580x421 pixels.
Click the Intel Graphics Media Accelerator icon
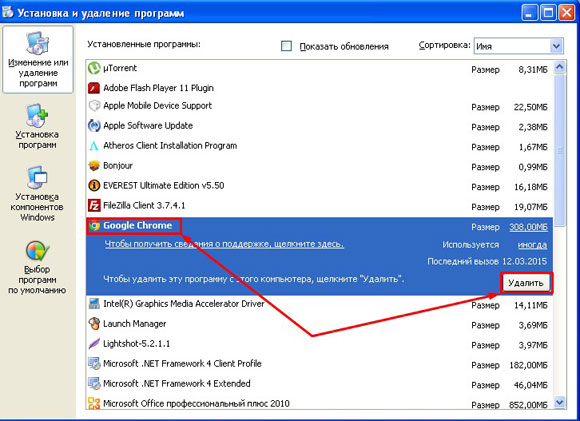click(x=94, y=304)
